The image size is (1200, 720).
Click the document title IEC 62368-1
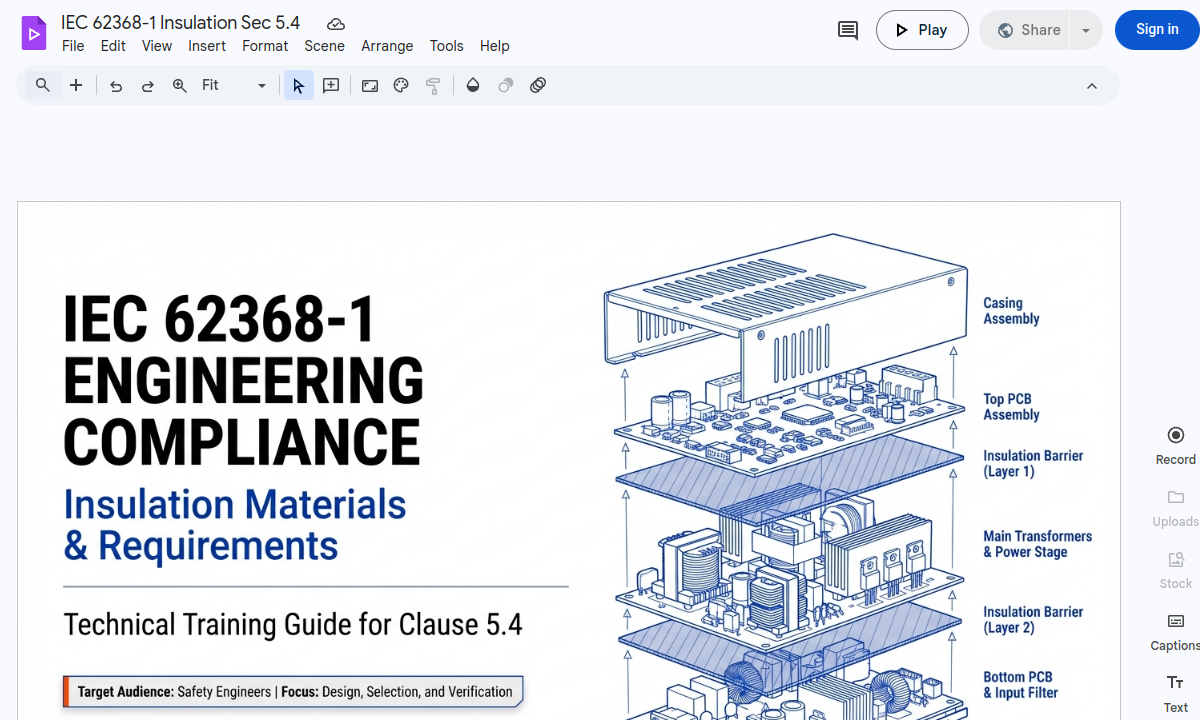point(181,23)
